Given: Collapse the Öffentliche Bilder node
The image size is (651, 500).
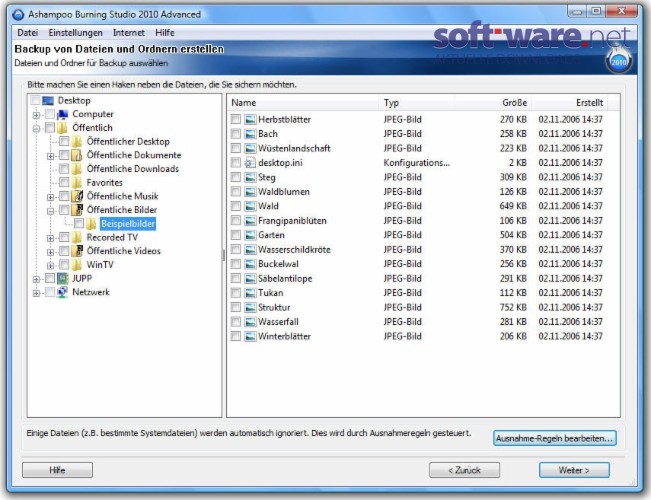Looking at the screenshot, I should (x=51, y=211).
